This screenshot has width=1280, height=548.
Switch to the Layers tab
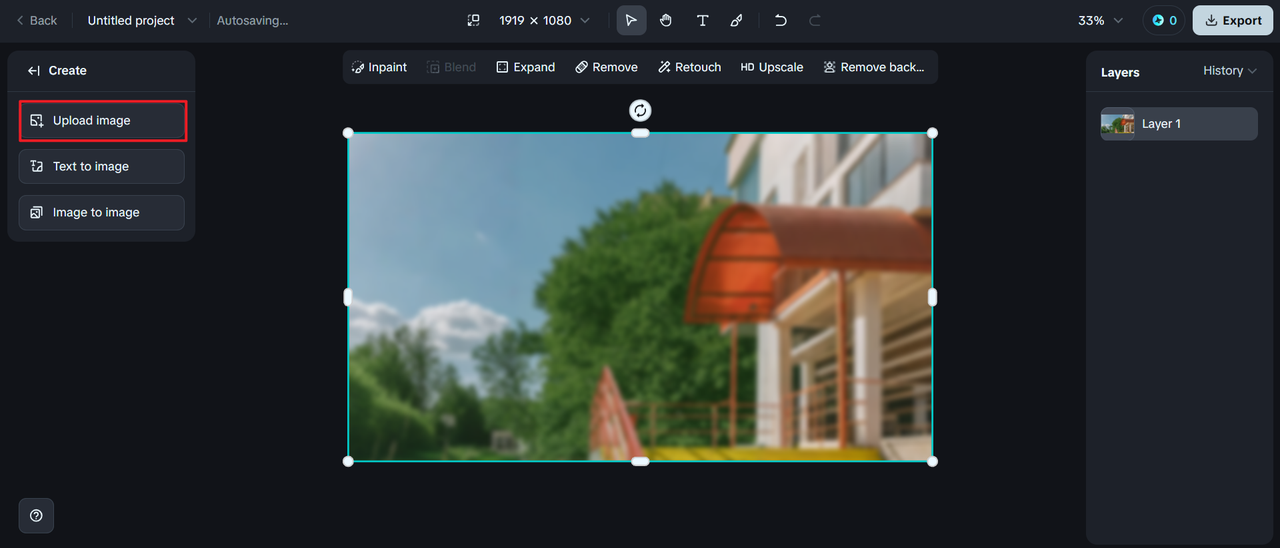(1120, 72)
